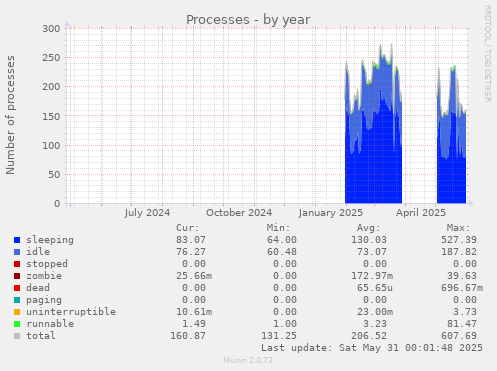This screenshot has width=497, height=371.
Task: Click total max value 607.69
Action: pyautogui.click(x=459, y=336)
